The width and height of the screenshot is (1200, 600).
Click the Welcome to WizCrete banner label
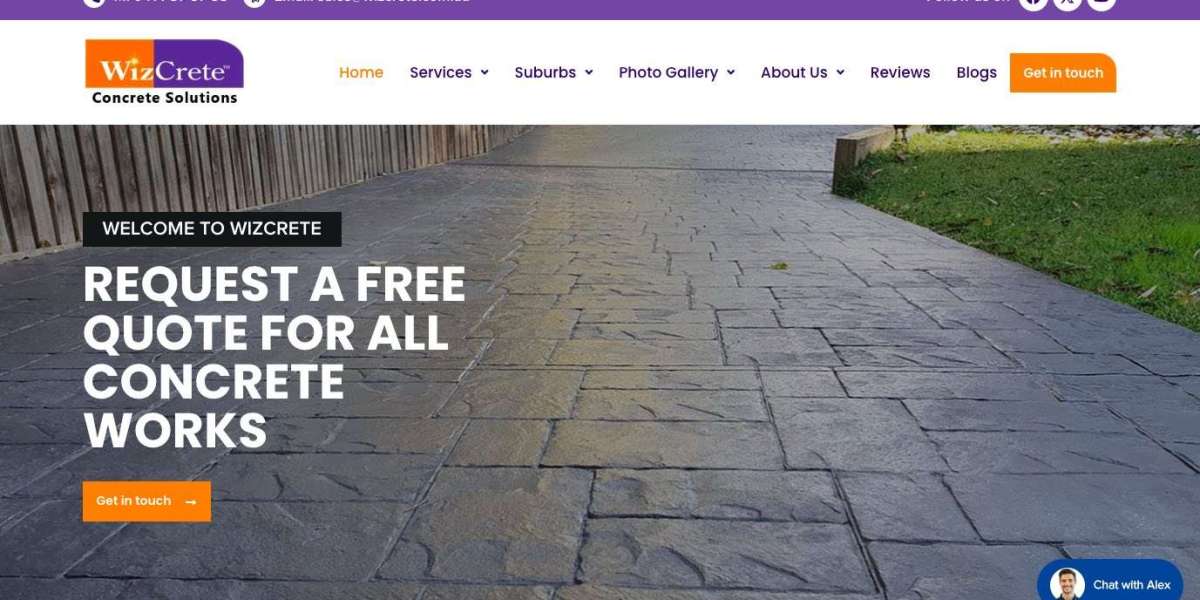pyautogui.click(x=212, y=229)
